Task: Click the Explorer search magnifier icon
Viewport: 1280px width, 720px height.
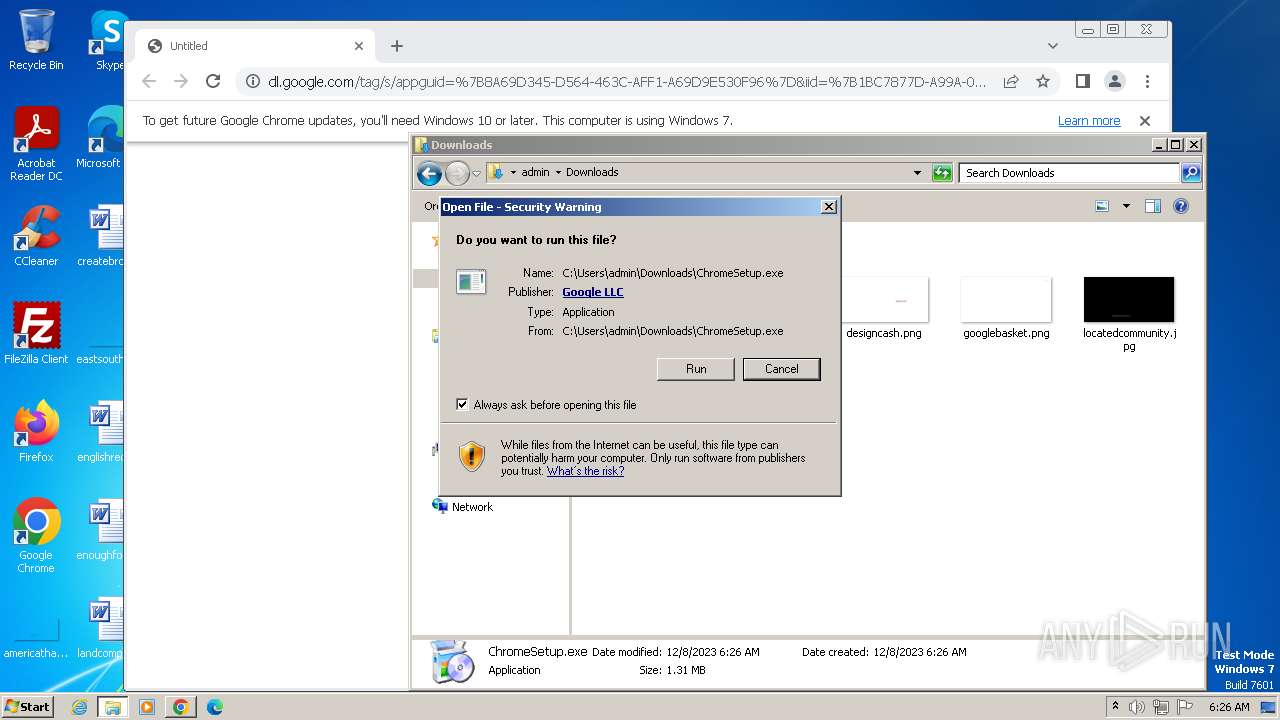Action: click(x=1191, y=173)
